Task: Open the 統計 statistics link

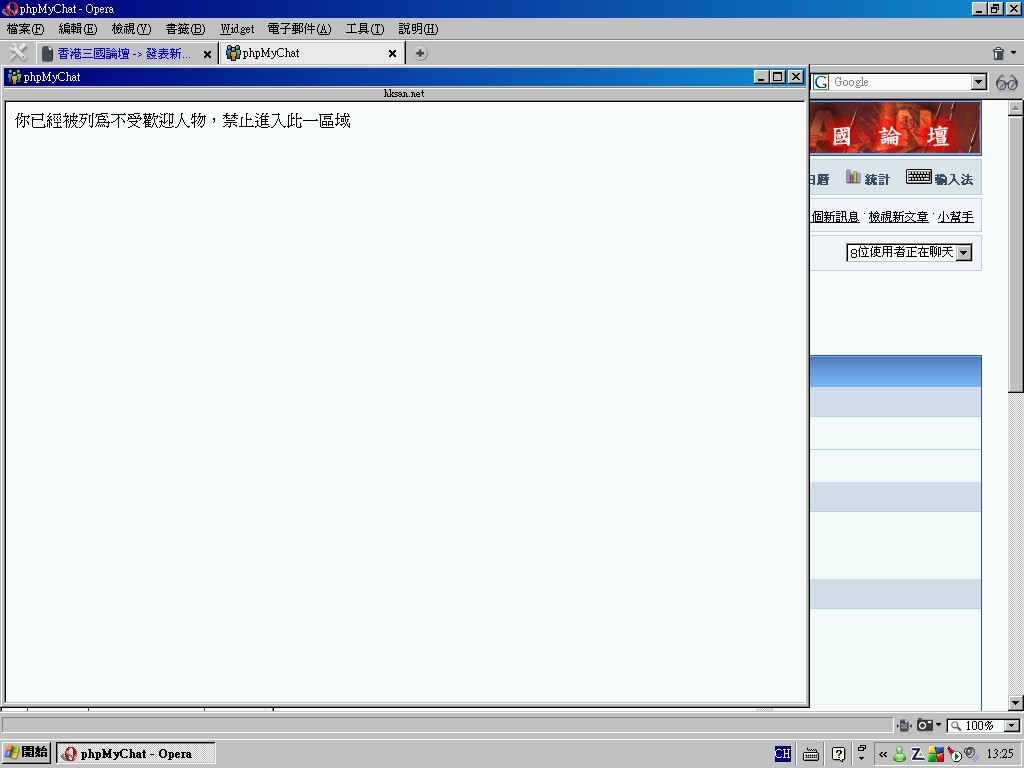Action: [877, 180]
